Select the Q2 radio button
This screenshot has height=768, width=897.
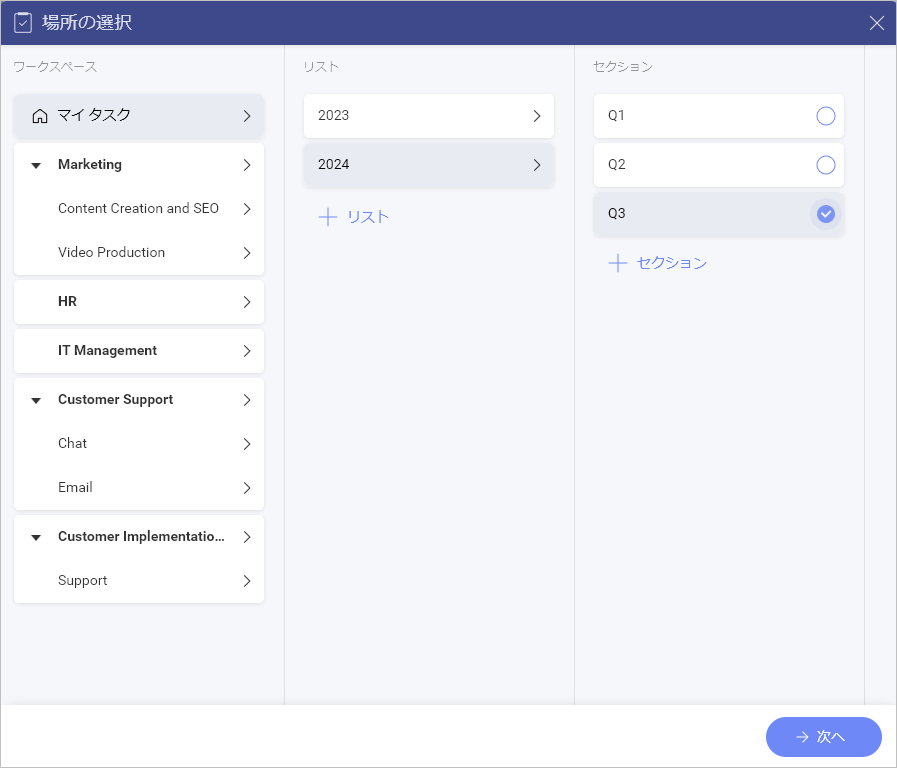pyautogui.click(x=825, y=165)
